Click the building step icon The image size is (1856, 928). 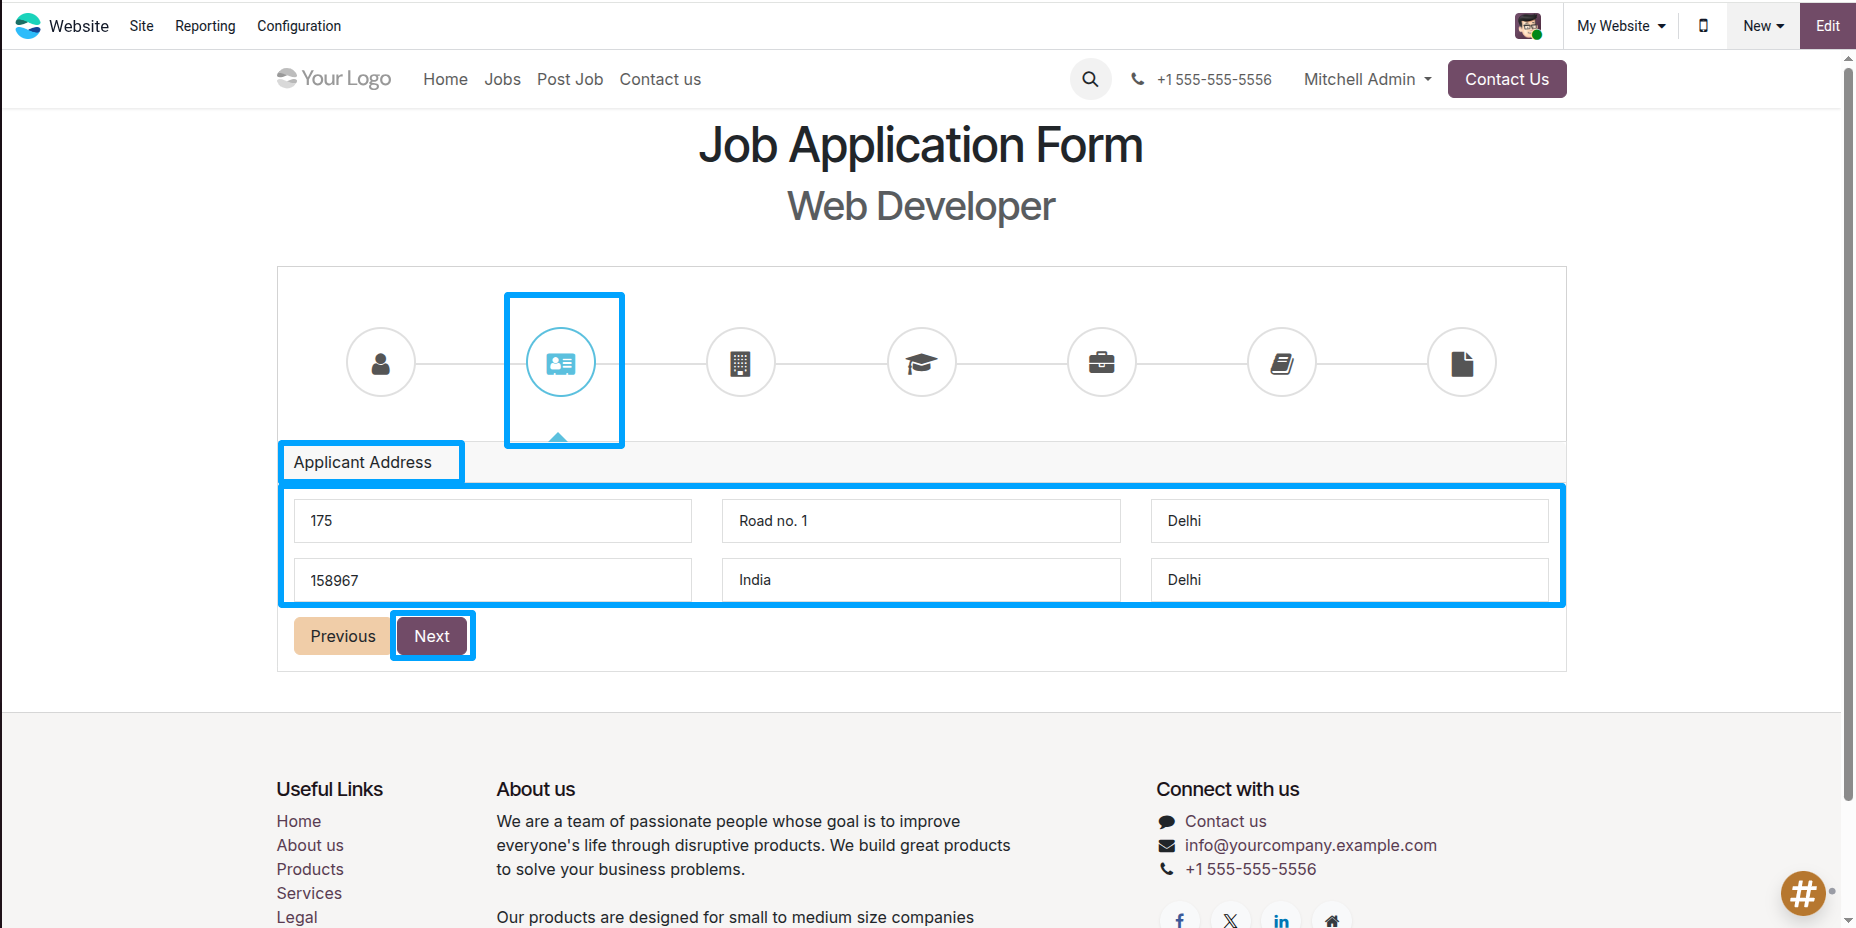tap(740, 362)
